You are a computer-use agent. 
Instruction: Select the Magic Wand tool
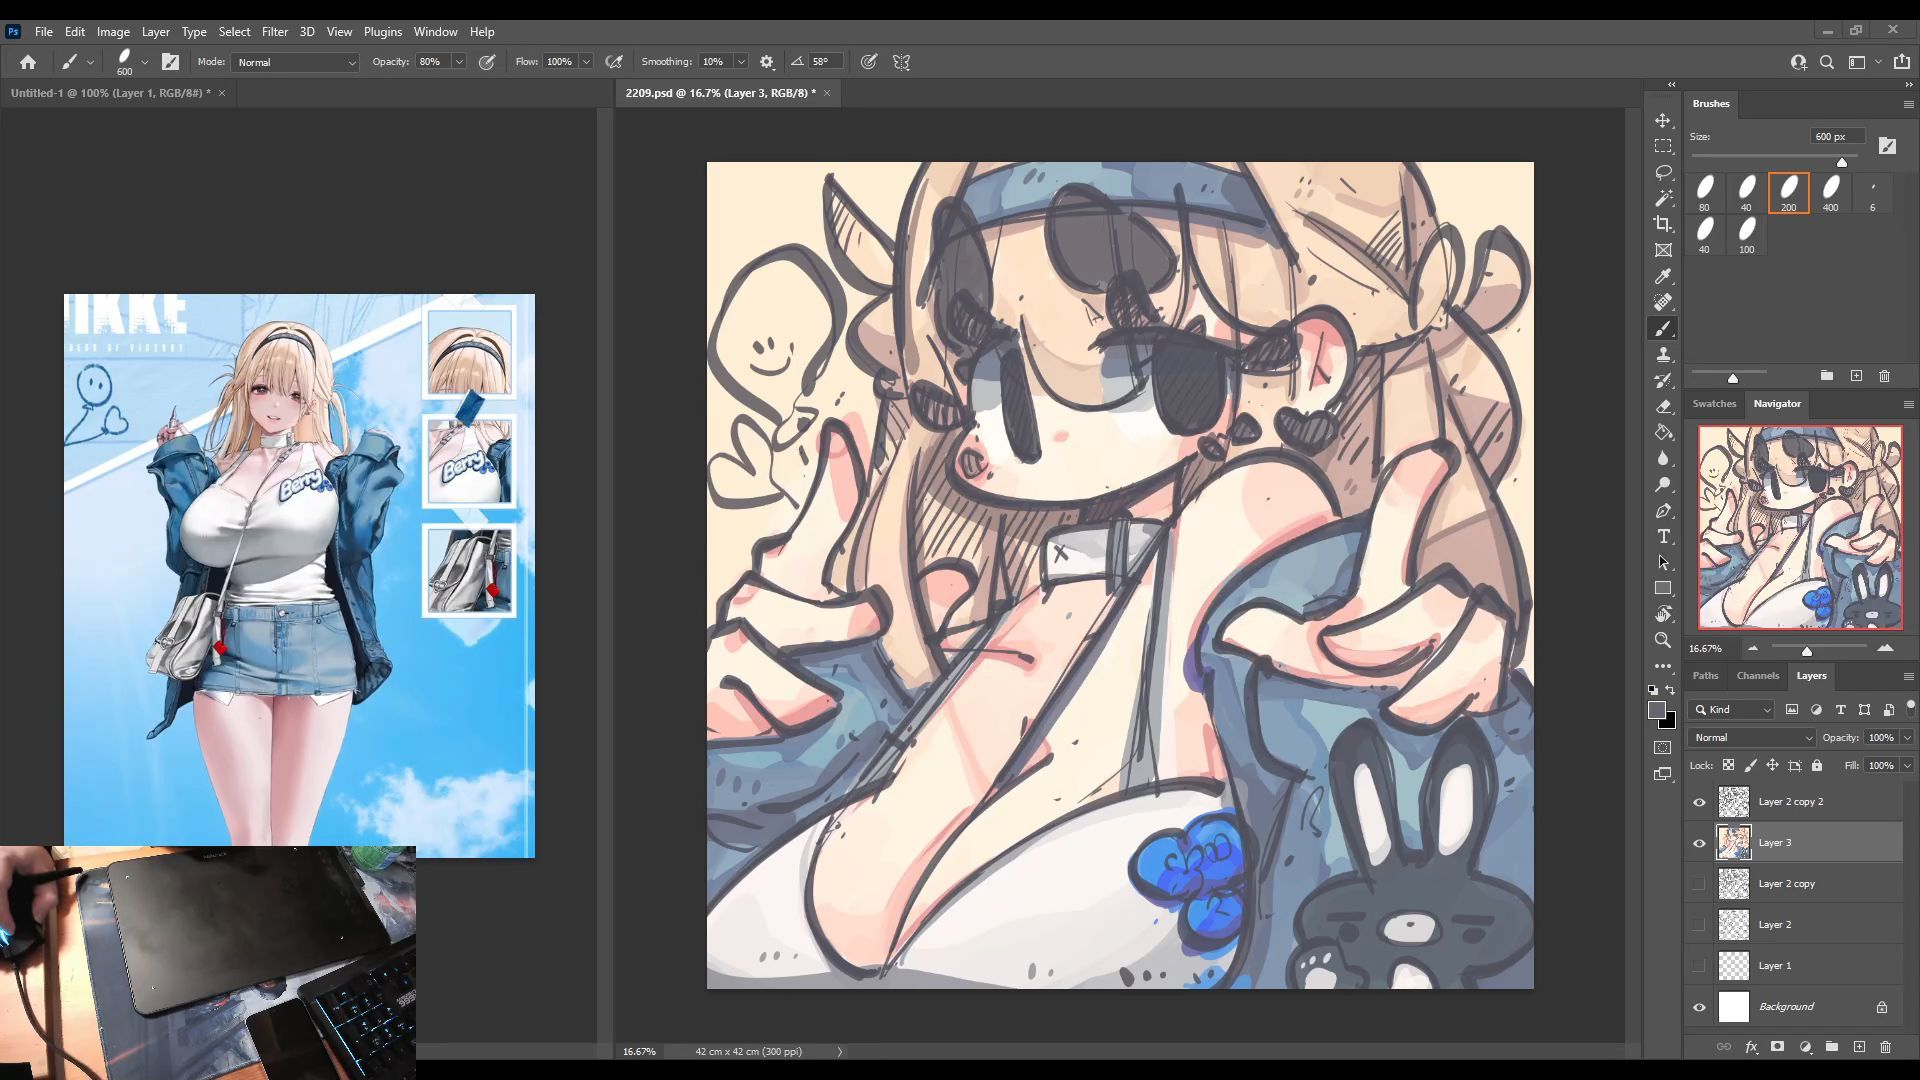pos(1663,198)
